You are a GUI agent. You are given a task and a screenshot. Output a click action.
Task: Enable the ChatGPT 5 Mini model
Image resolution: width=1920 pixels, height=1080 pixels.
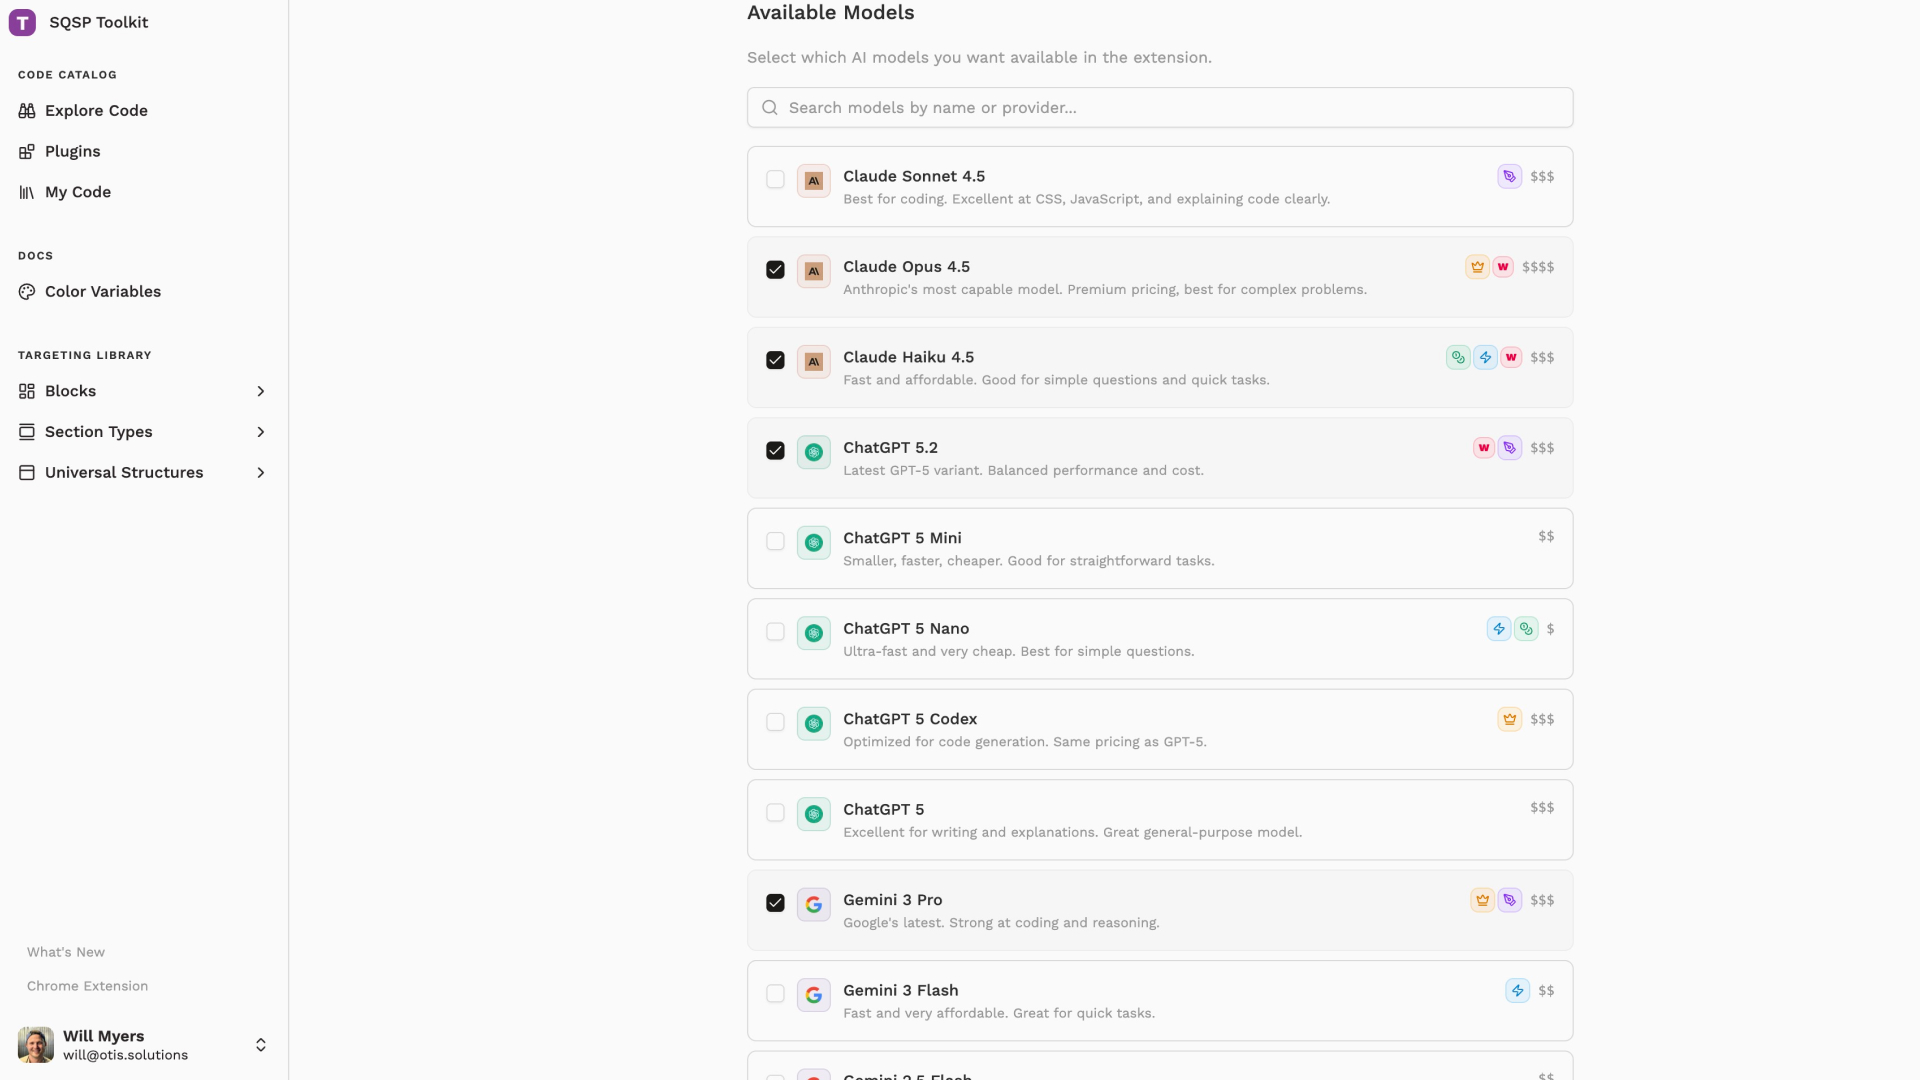(775, 541)
